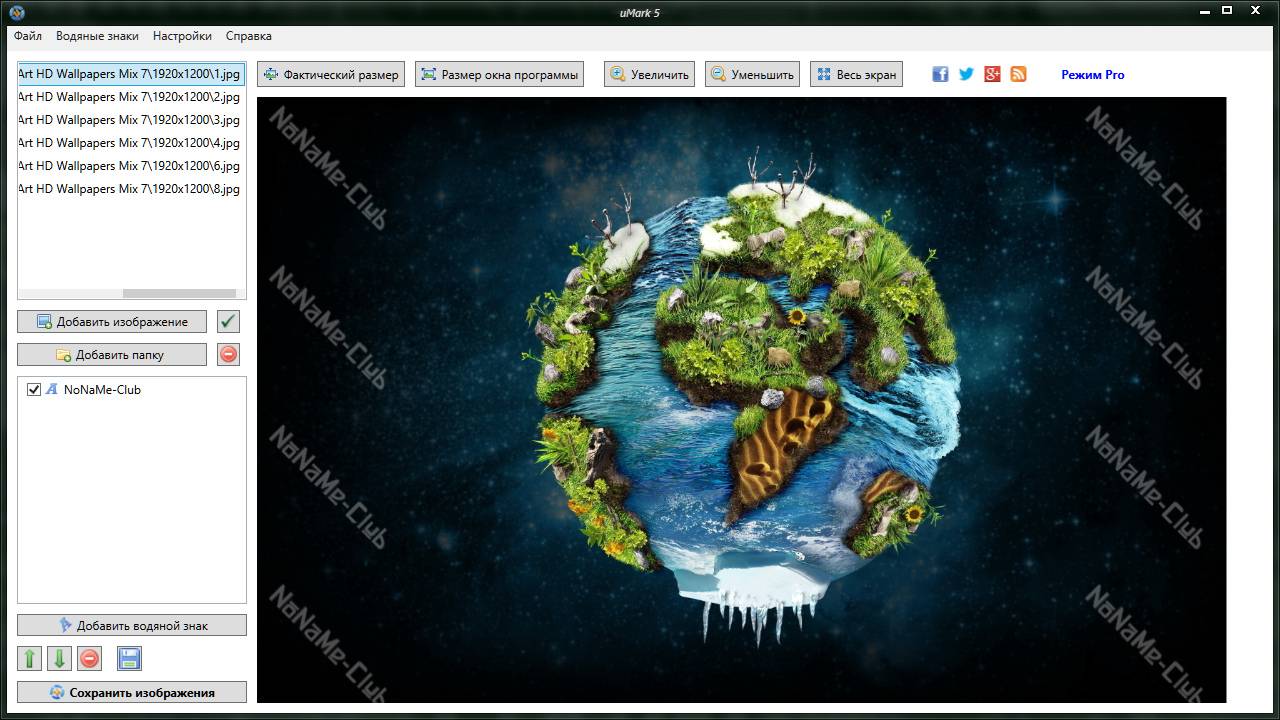This screenshot has width=1280, height=720.
Task: Open the RSS feed icon
Action: 1018,74
